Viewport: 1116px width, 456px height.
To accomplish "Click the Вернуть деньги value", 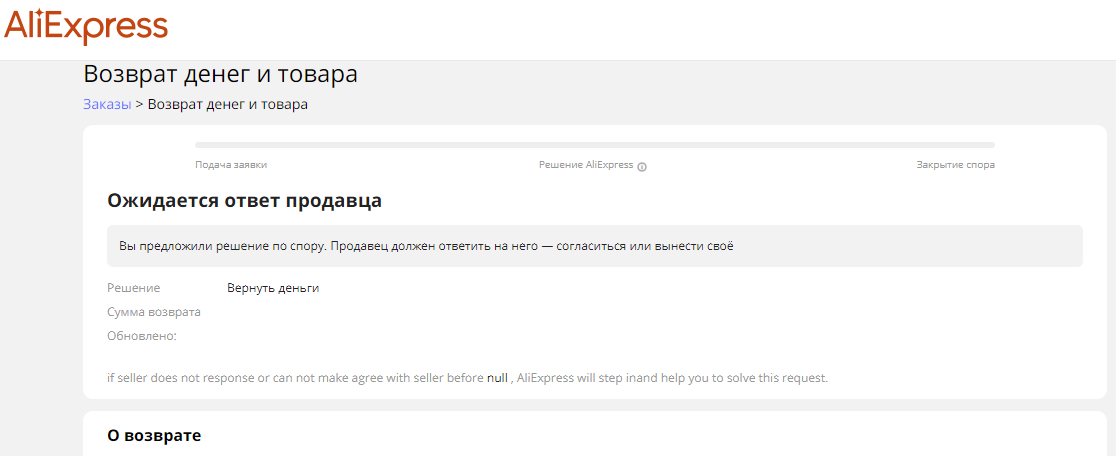I will pyautogui.click(x=273, y=288).
